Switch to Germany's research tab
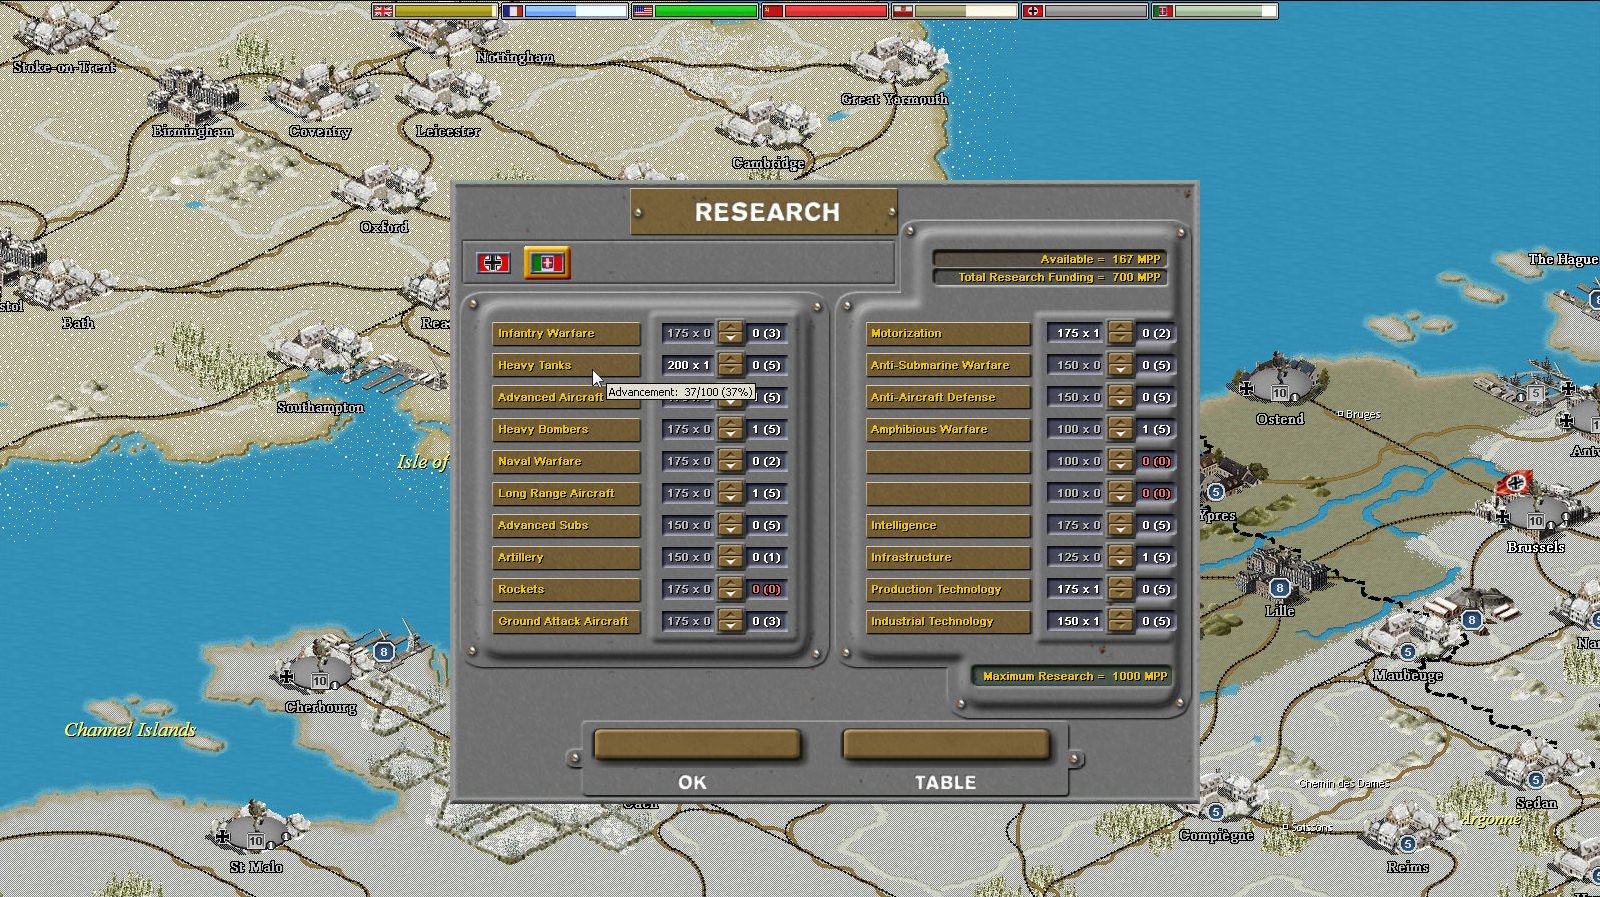Screen dimensions: 1600x897 pyautogui.click(x=492, y=263)
